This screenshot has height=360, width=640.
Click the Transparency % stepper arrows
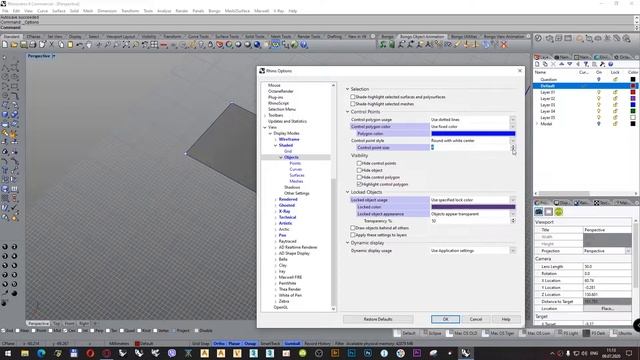pos(513,221)
